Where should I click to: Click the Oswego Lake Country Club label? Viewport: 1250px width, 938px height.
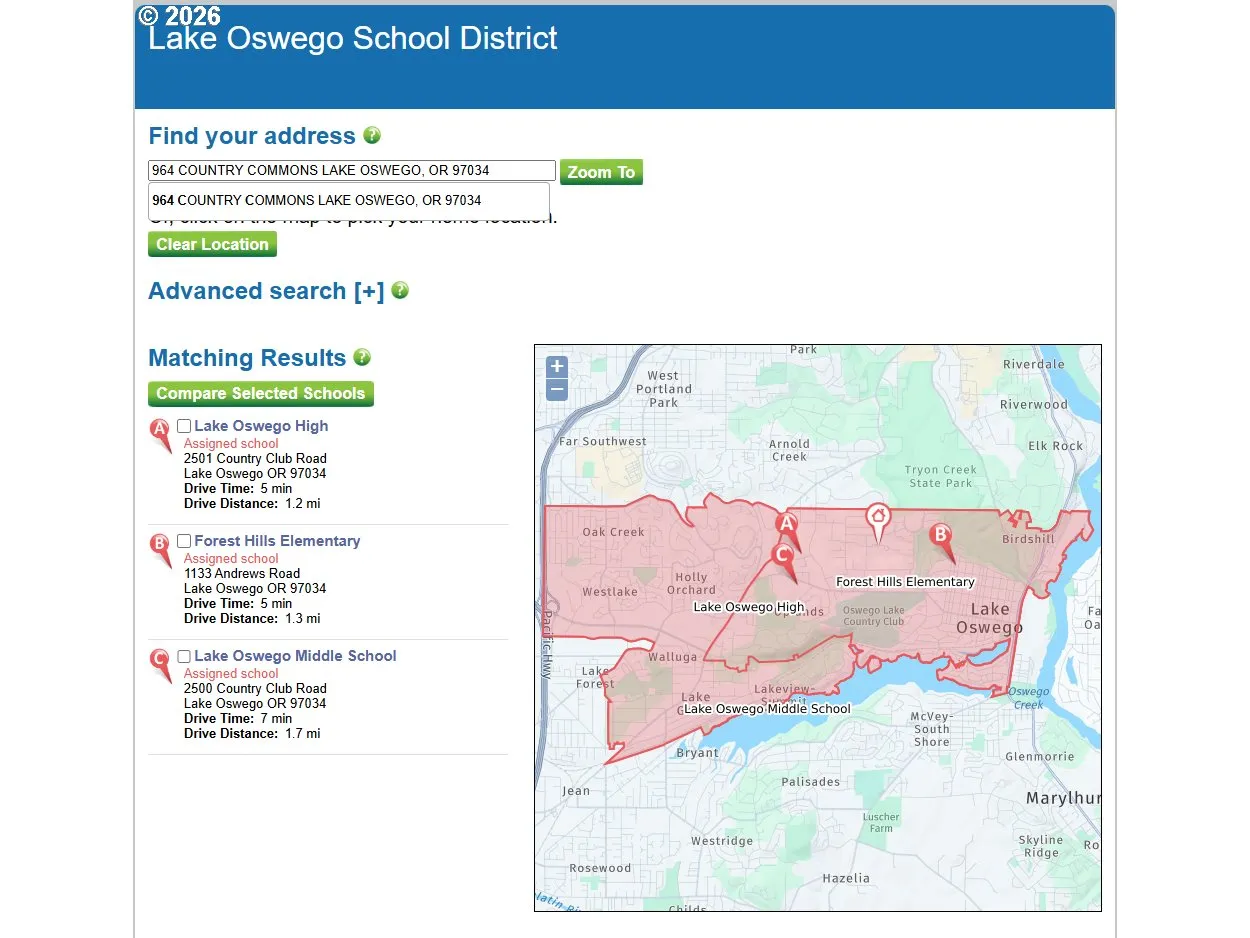(873, 616)
